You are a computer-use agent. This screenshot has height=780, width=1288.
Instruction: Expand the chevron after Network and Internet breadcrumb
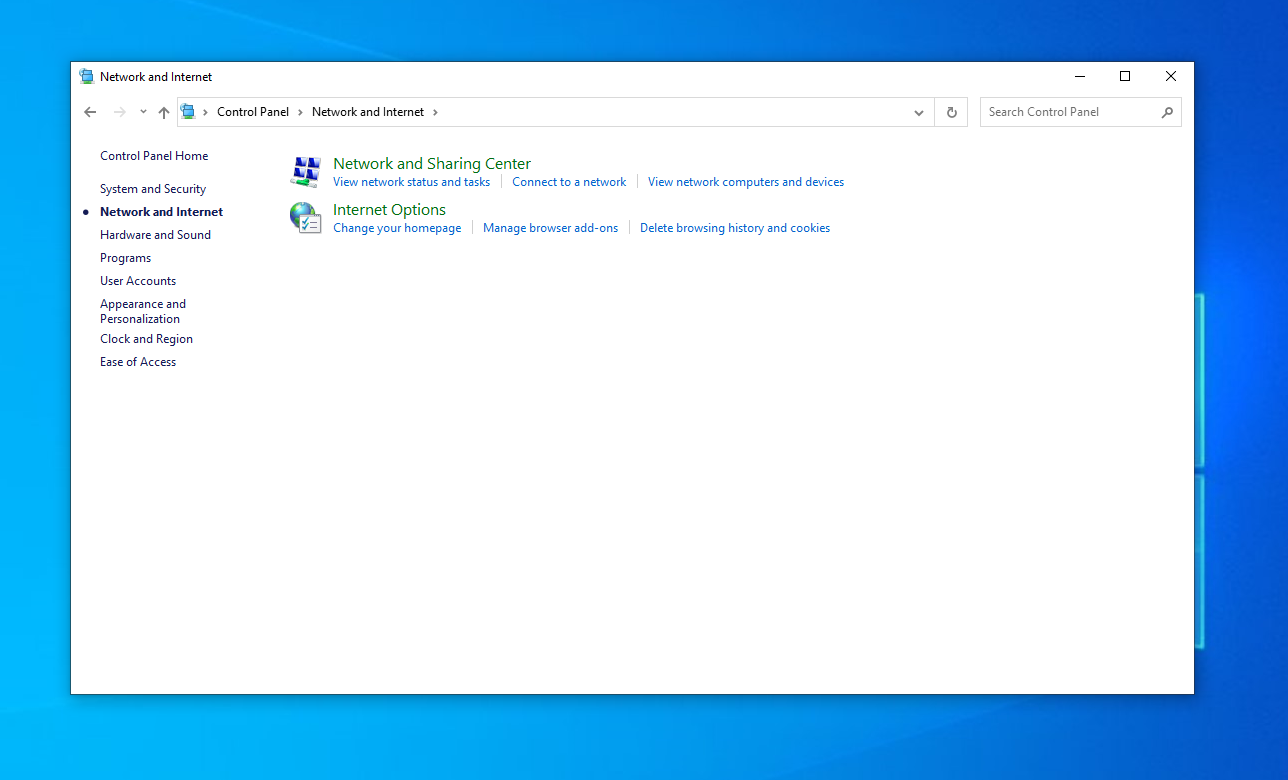(435, 112)
